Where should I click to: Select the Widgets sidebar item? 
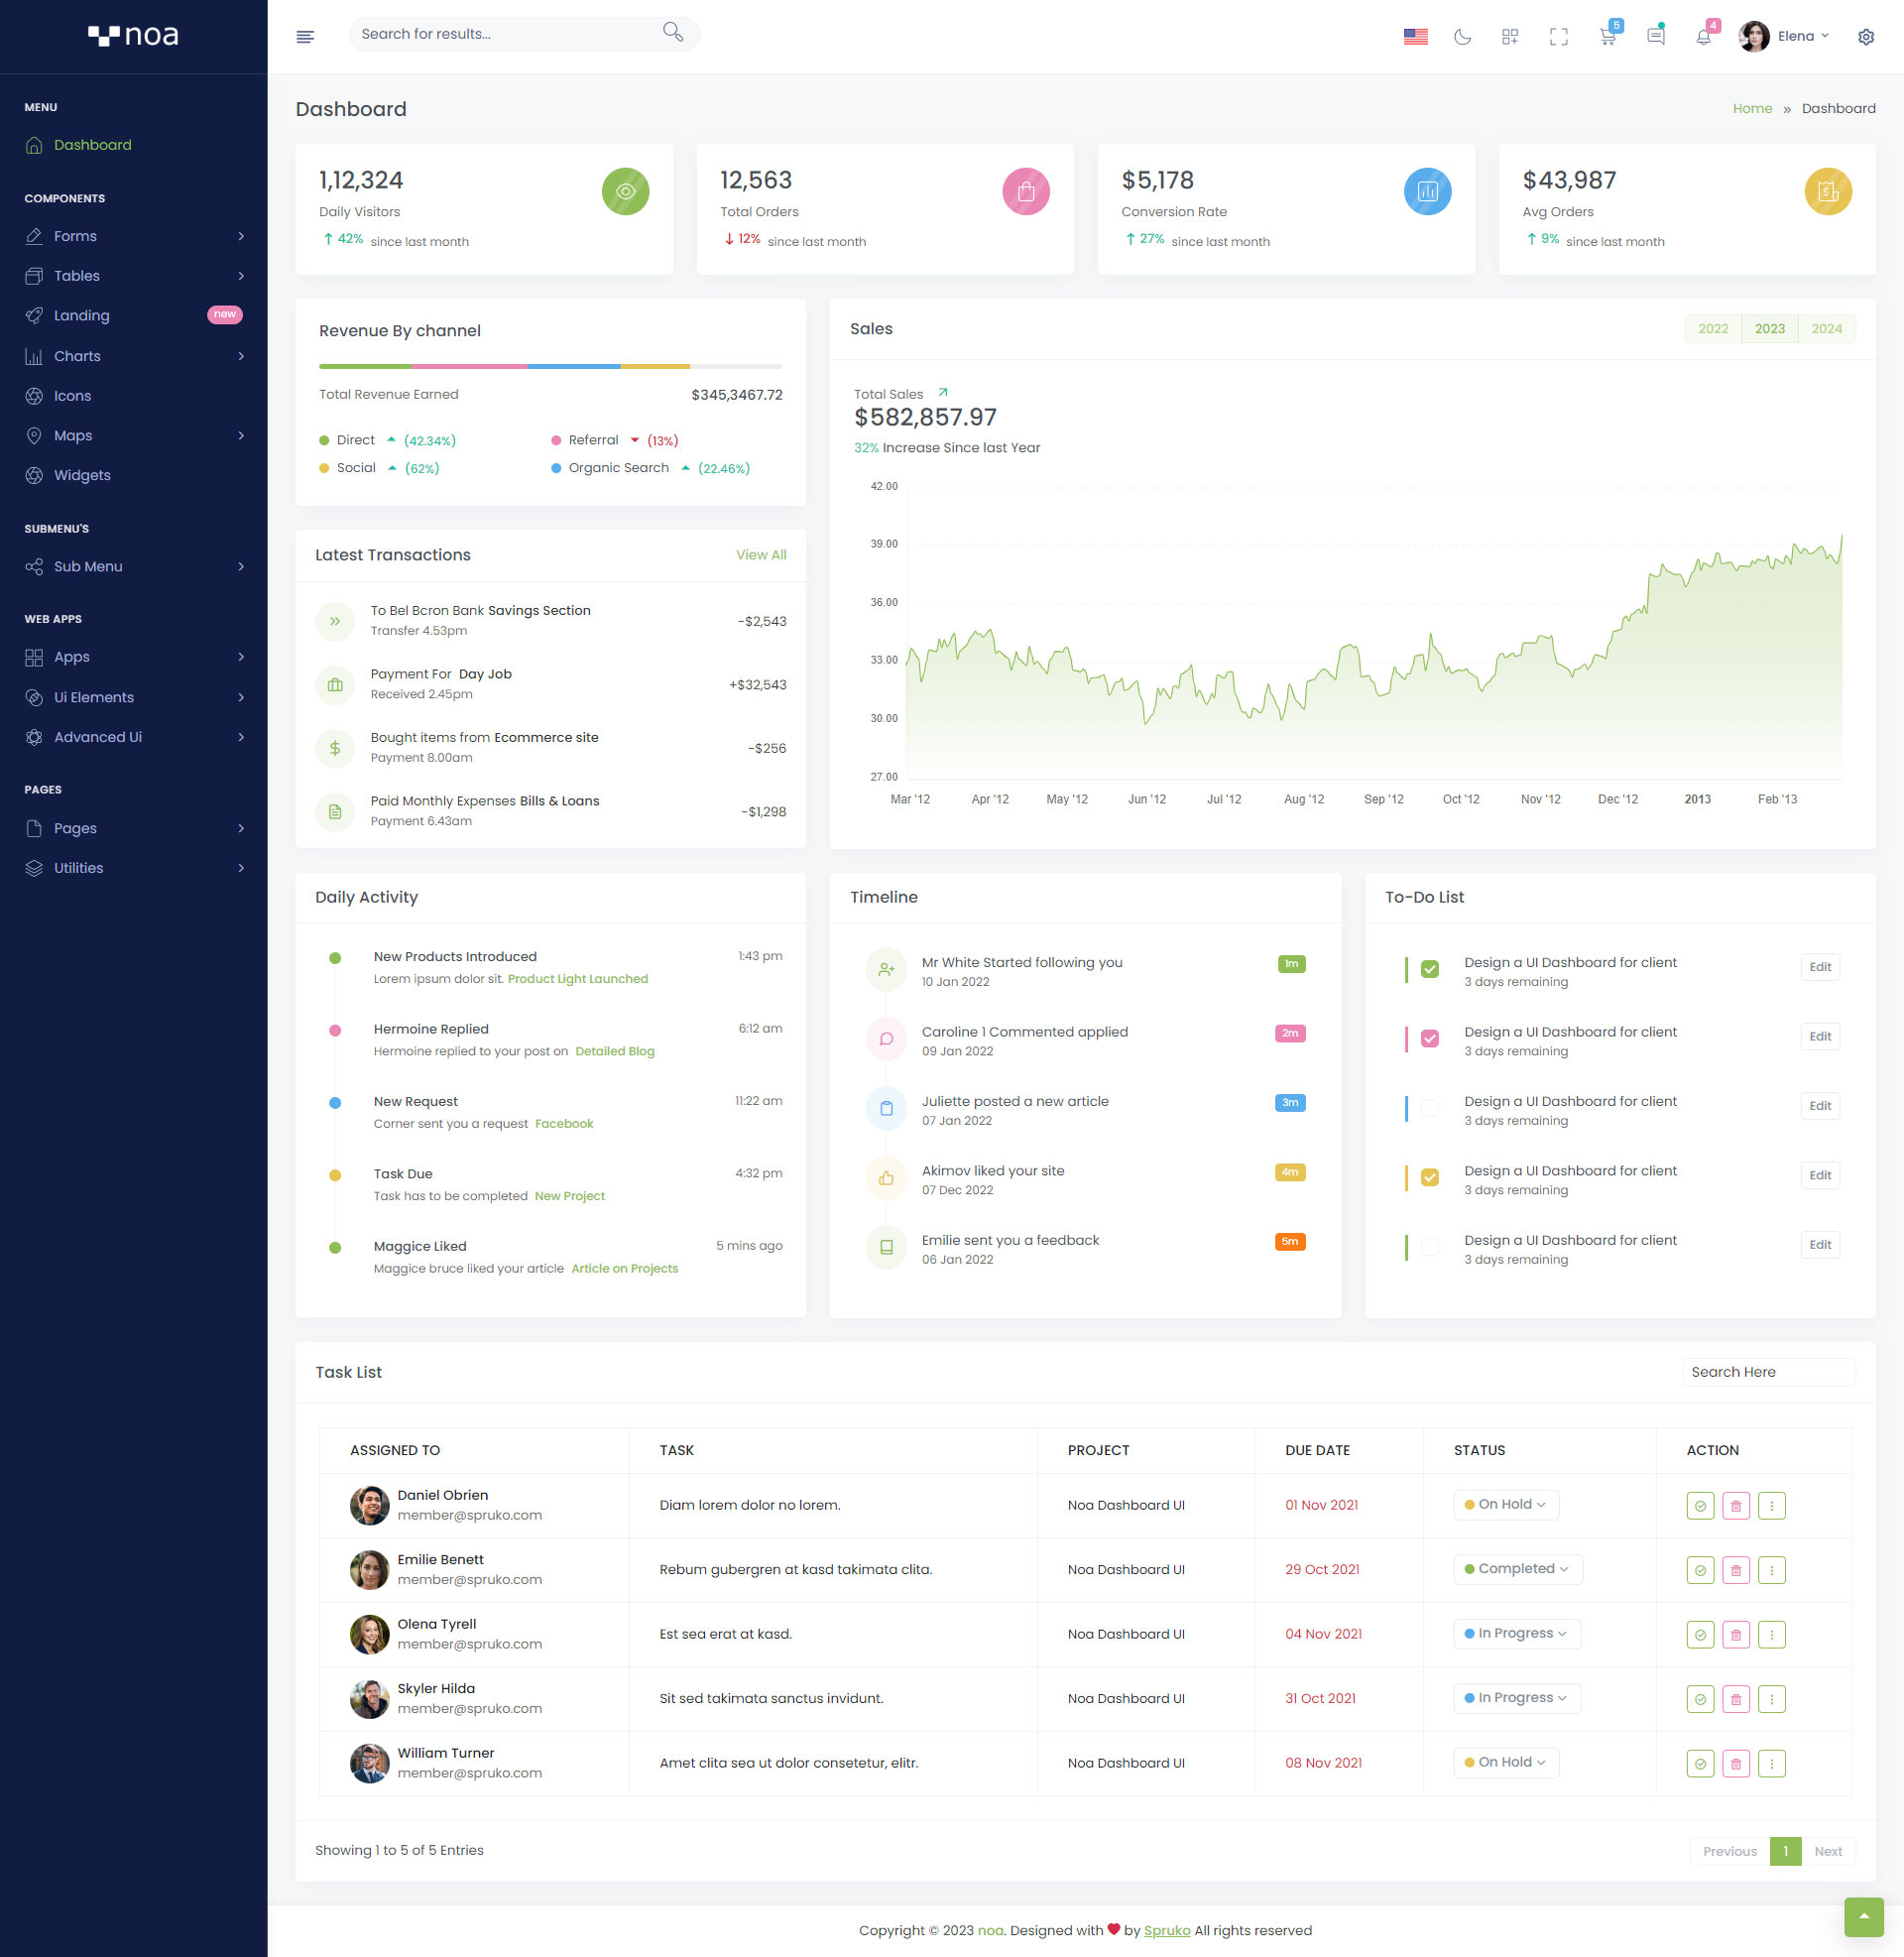click(x=82, y=475)
